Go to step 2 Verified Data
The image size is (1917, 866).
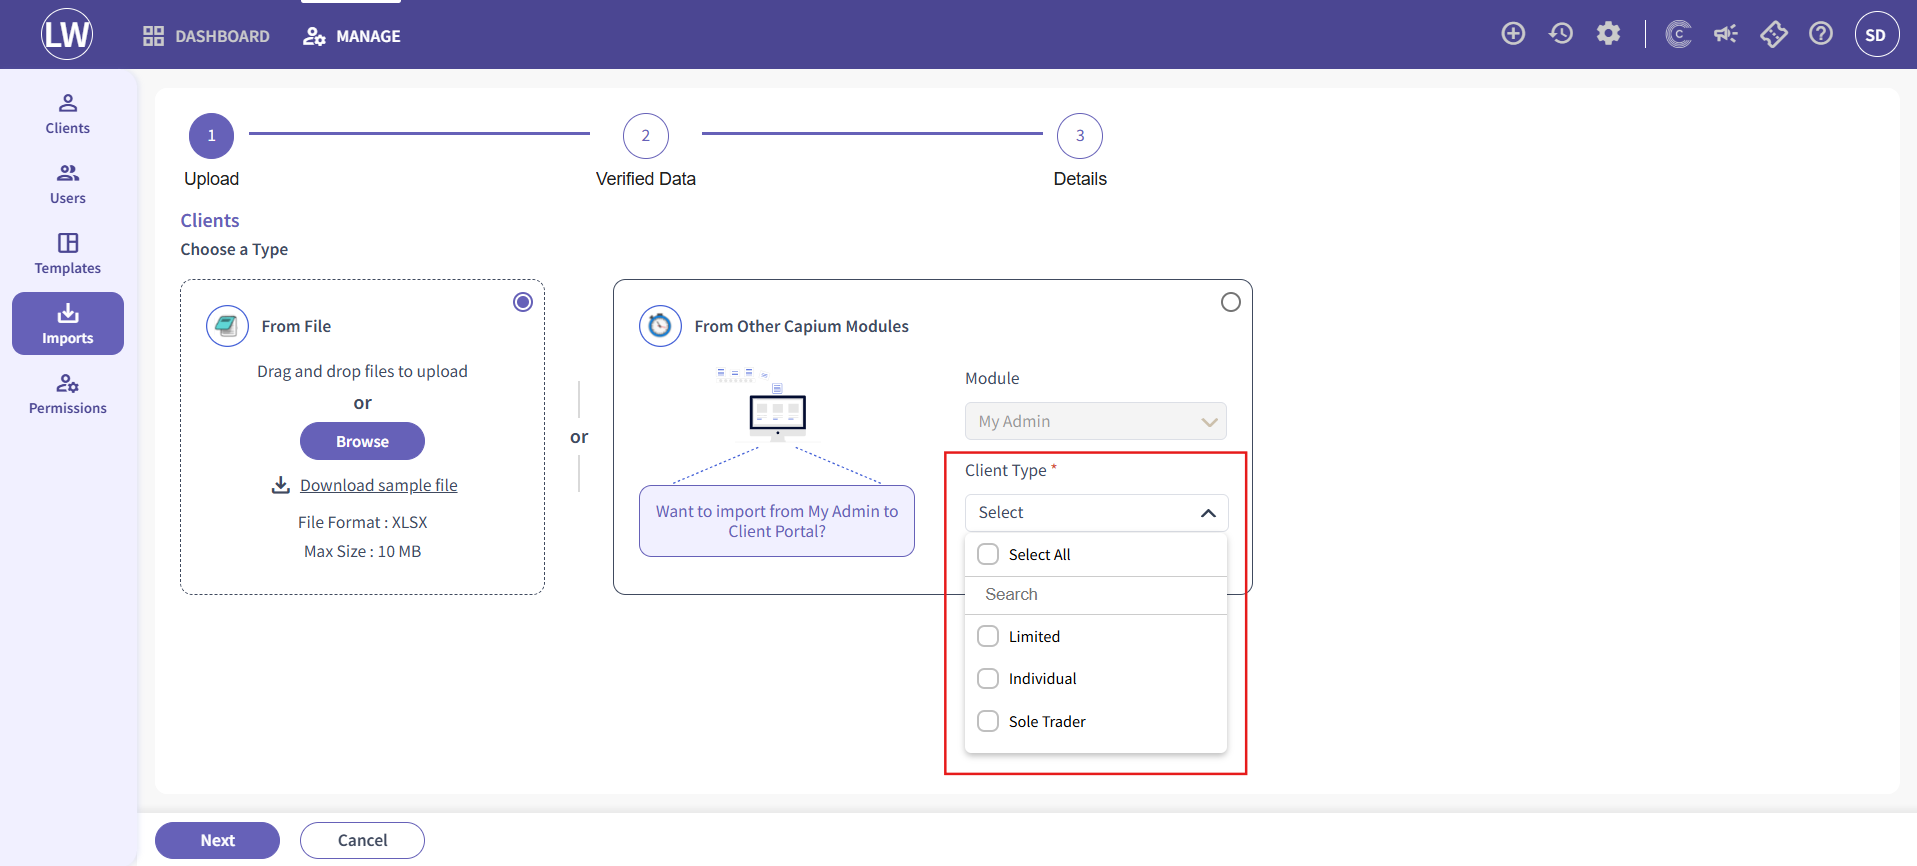coord(646,136)
